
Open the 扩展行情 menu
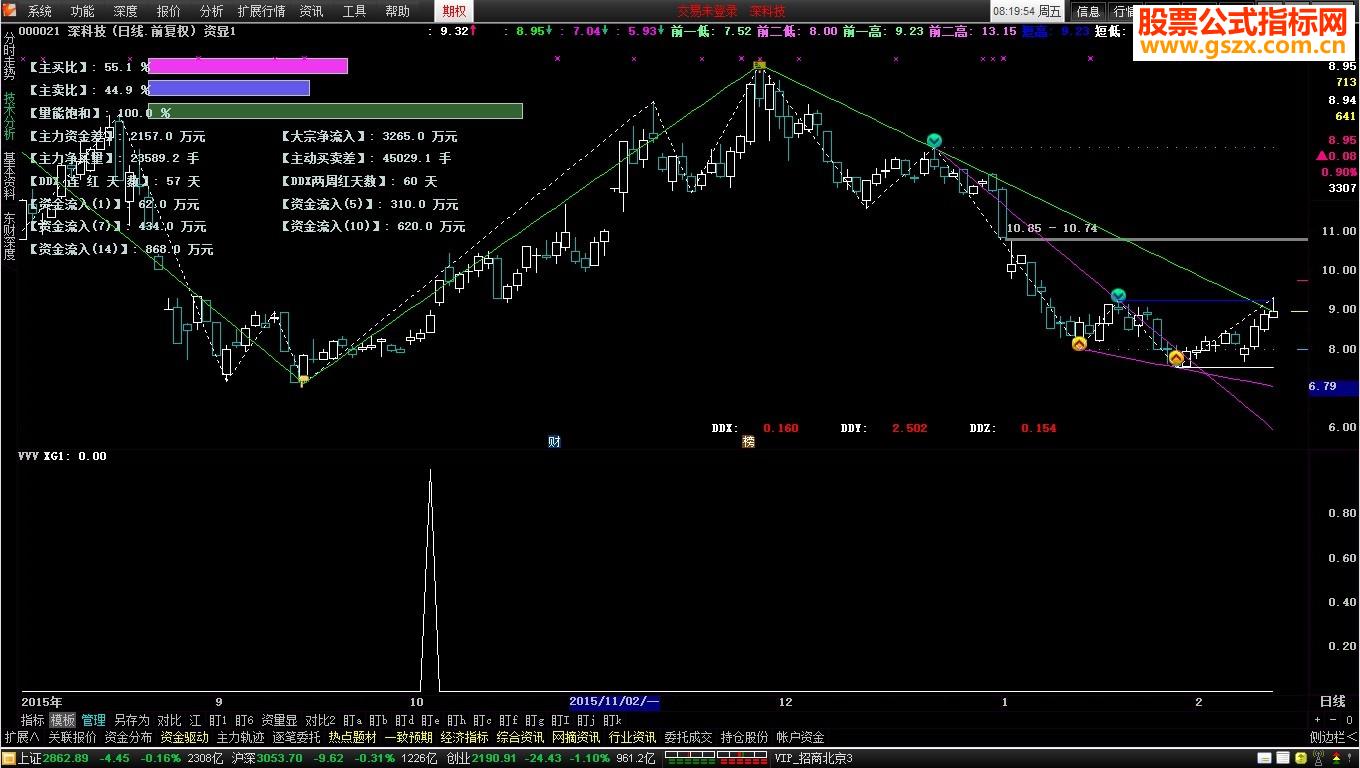click(261, 11)
